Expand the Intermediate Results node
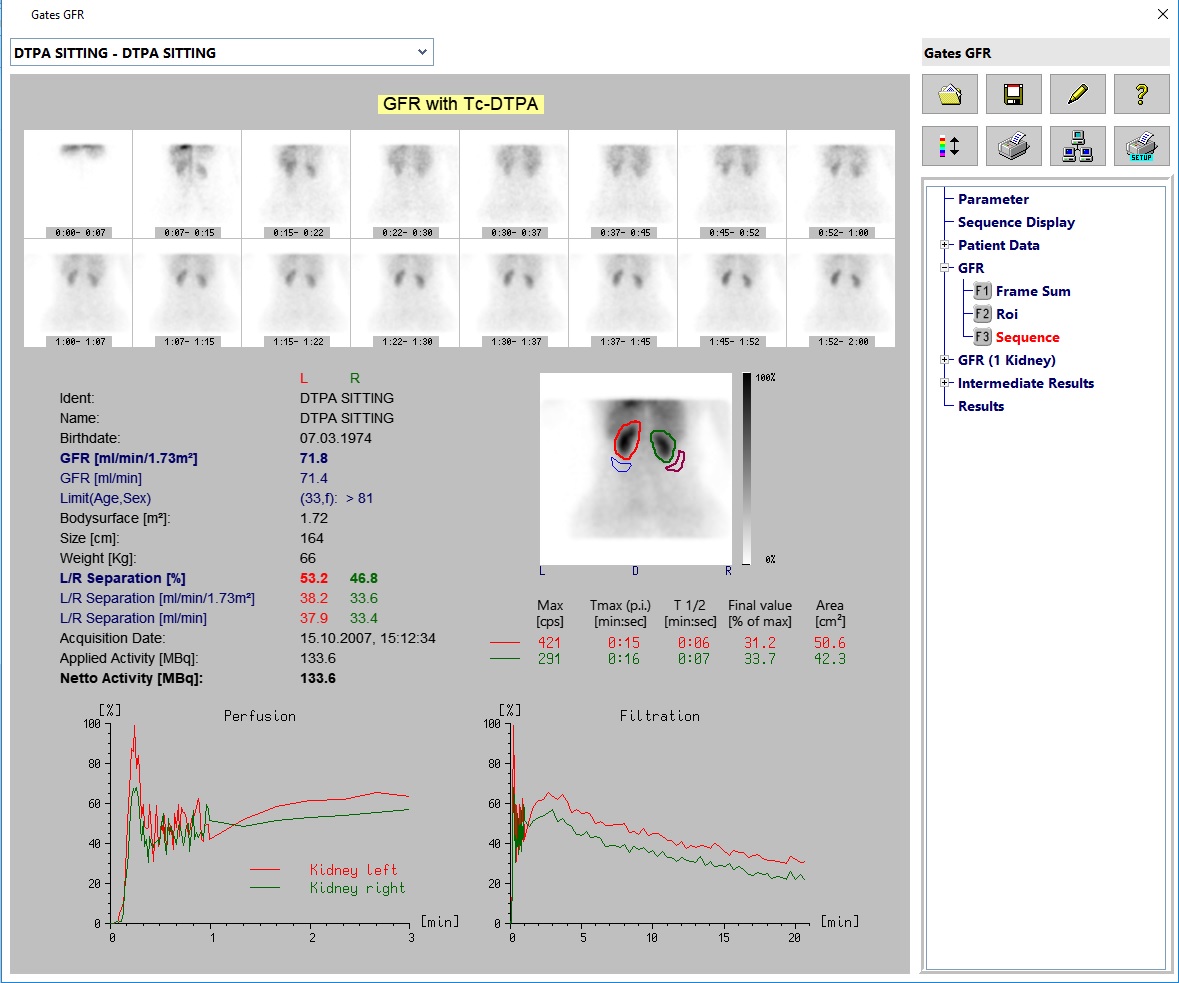This screenshot has width=1179, height=983. (x=945, y=383)
